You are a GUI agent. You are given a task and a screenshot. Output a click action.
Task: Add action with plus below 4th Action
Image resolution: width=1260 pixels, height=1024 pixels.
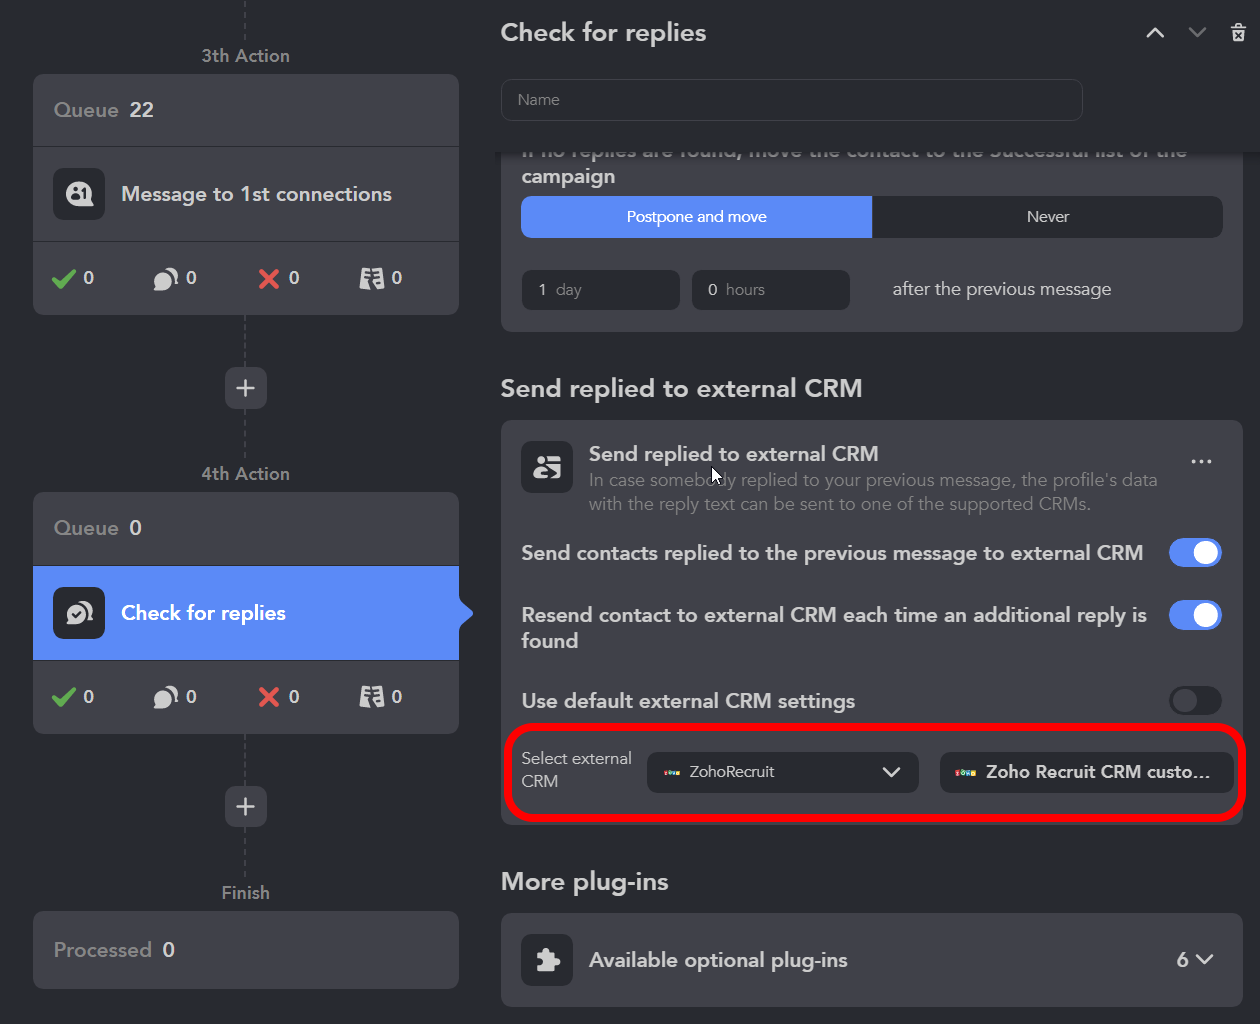tap(246, 807)
